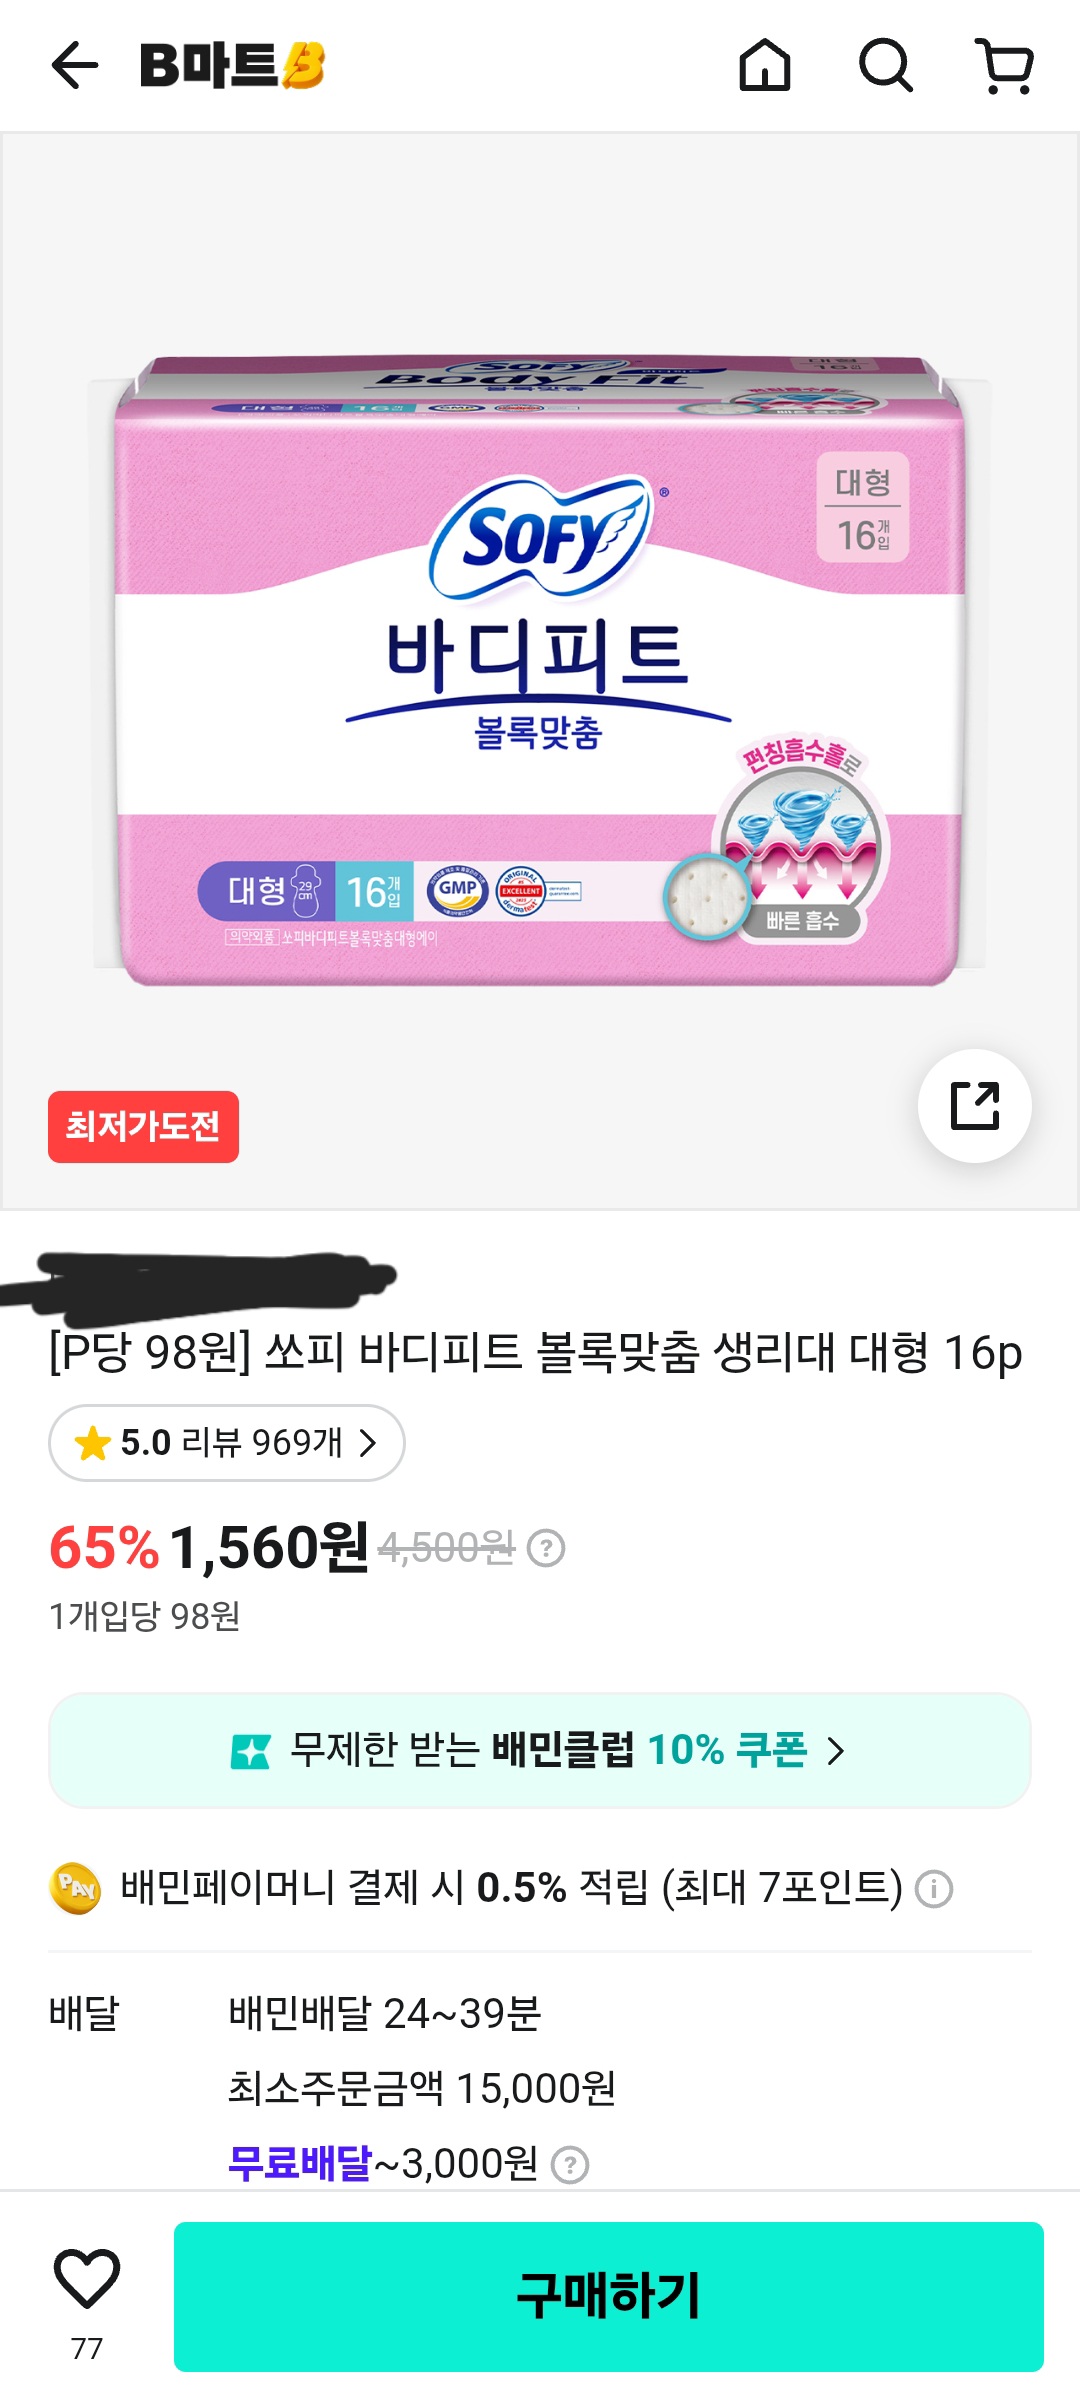Tap the 구매하기 purchase button

[609, 2296]
